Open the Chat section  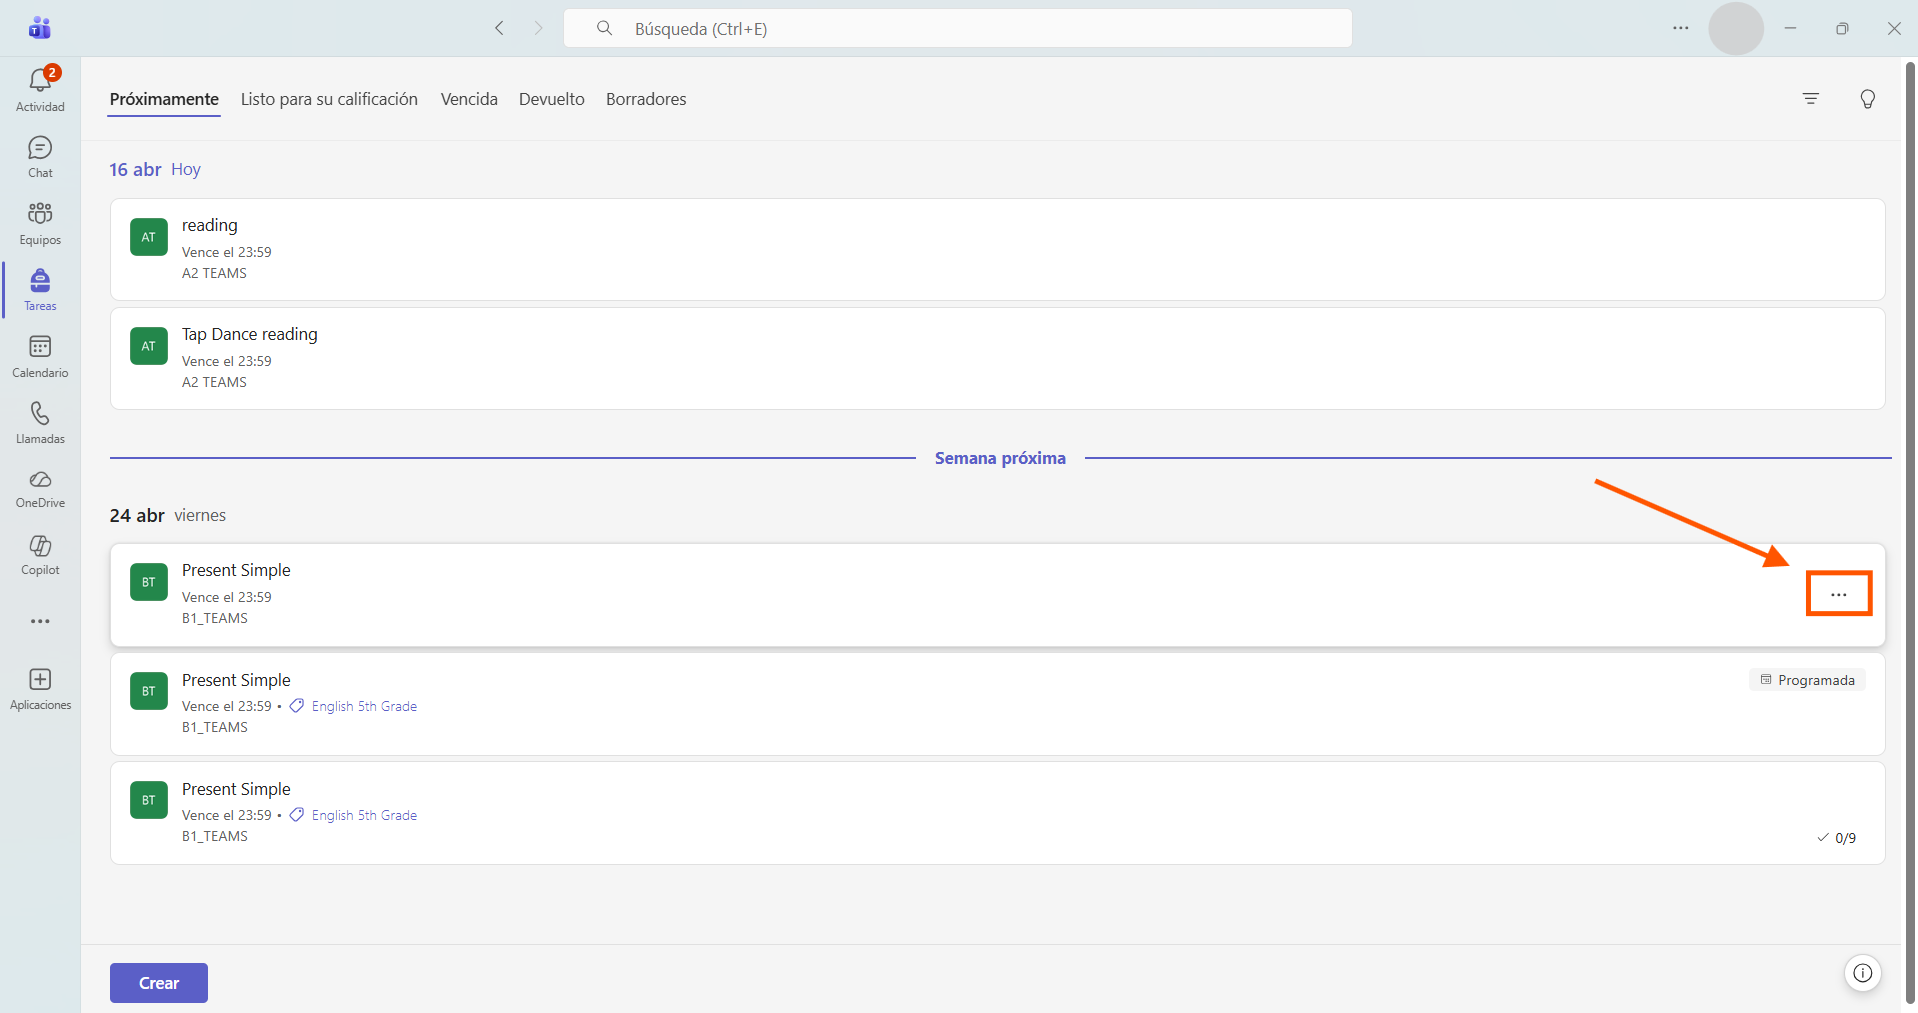click(40, 157)
